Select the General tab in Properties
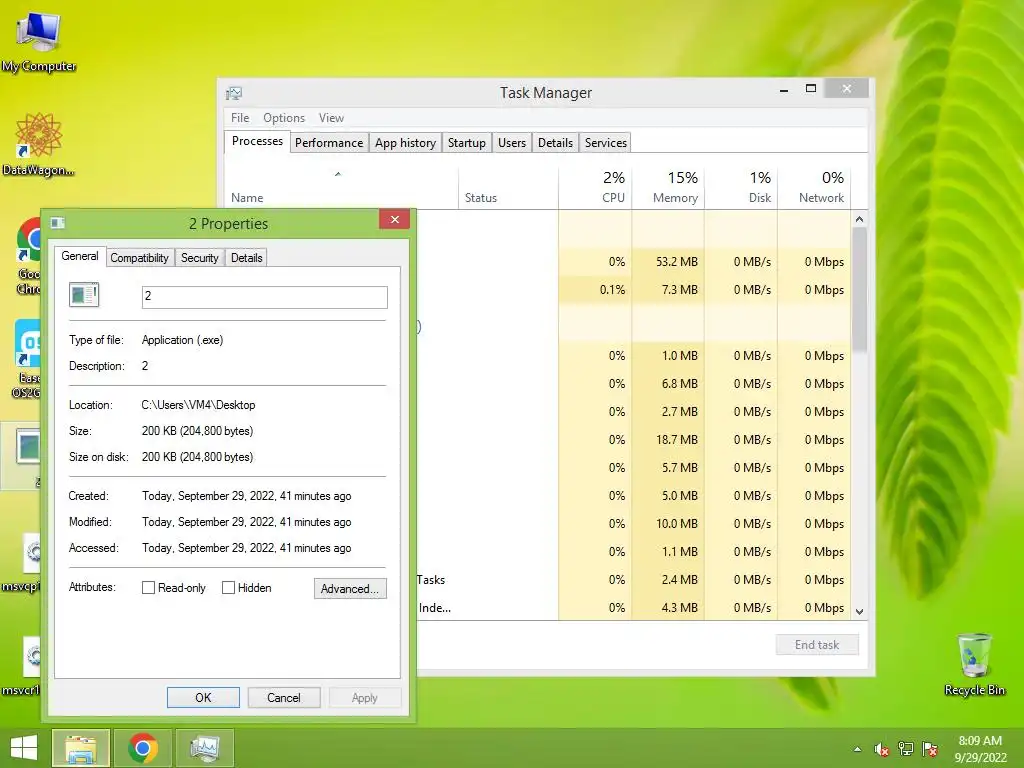1024x768 pixels. (x=80, y=256)
